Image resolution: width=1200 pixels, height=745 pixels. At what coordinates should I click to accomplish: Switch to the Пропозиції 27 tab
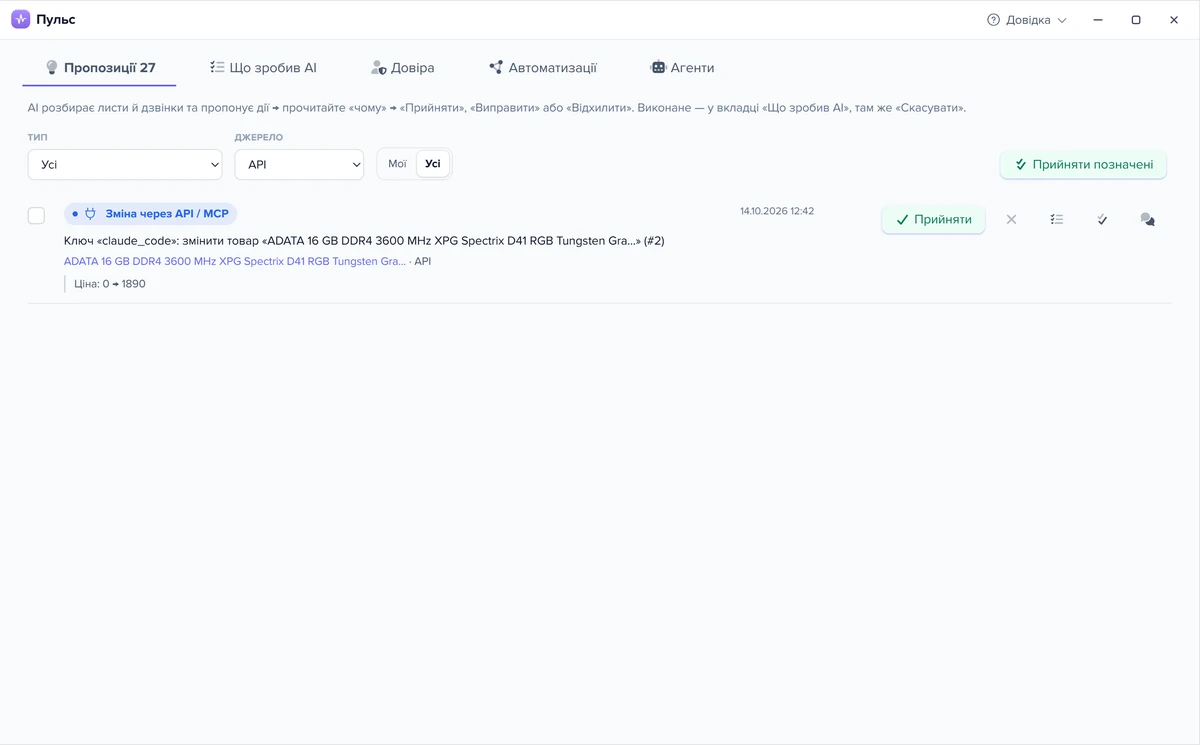(100, 68)
